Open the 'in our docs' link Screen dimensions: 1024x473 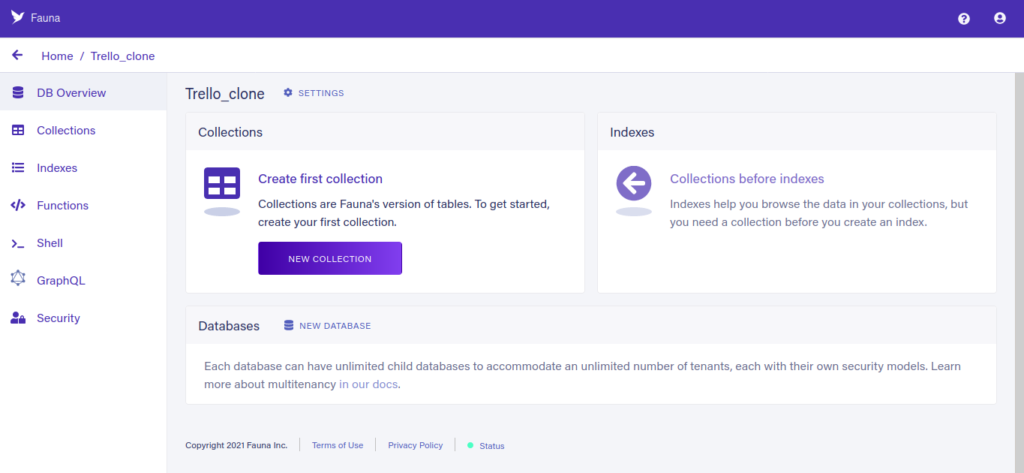[368, 384]
